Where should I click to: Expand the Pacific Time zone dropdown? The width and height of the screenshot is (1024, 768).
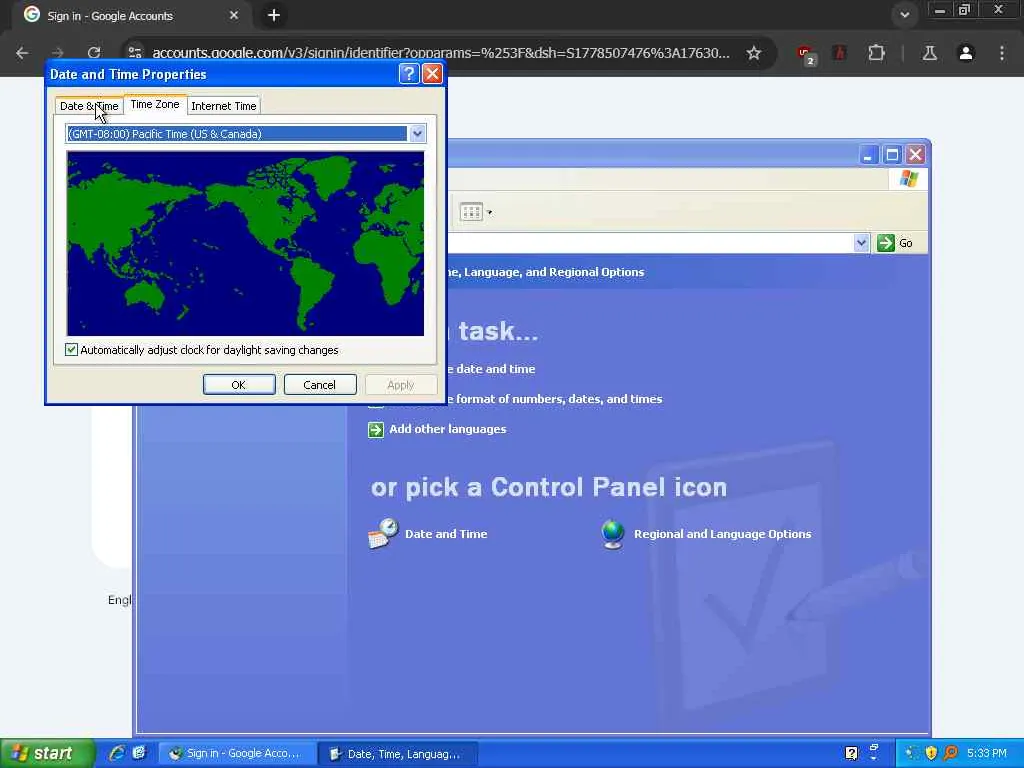417,134
